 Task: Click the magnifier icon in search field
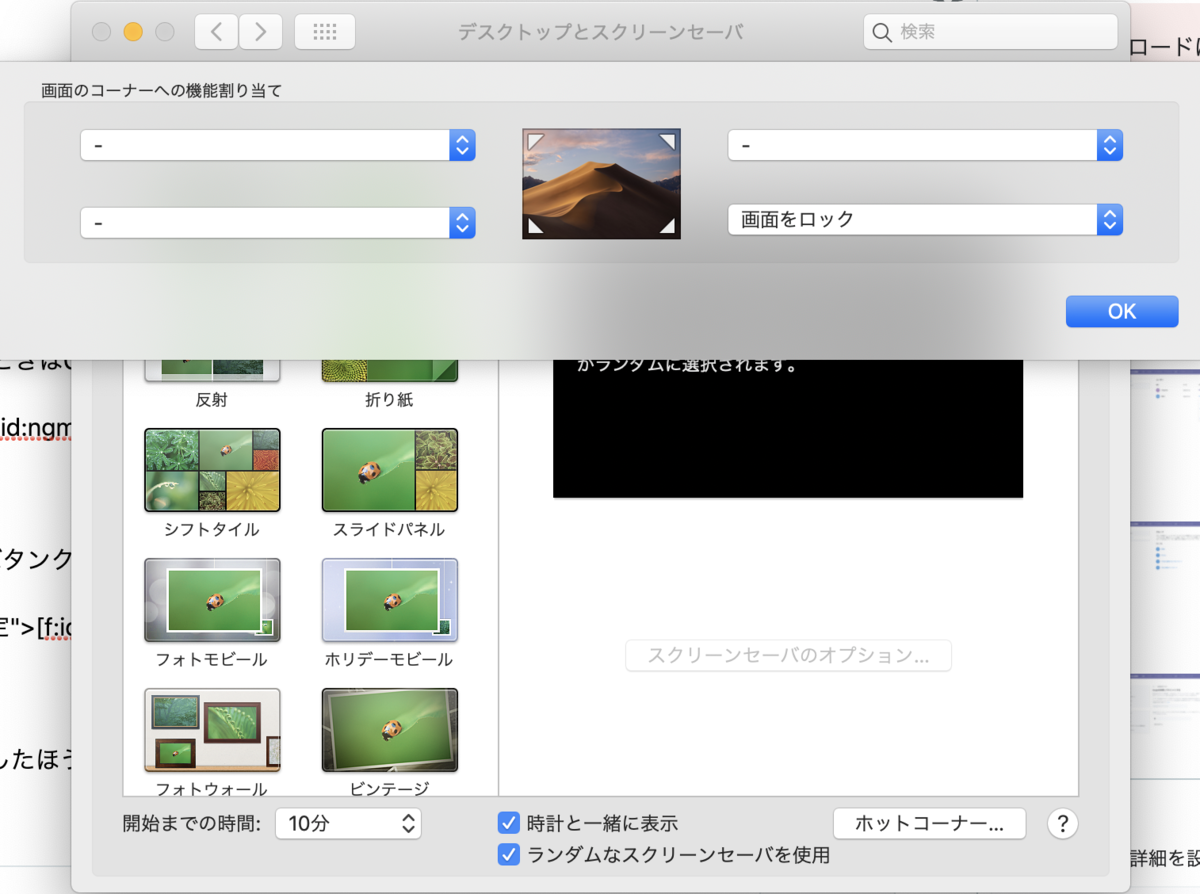coord(882,33)
